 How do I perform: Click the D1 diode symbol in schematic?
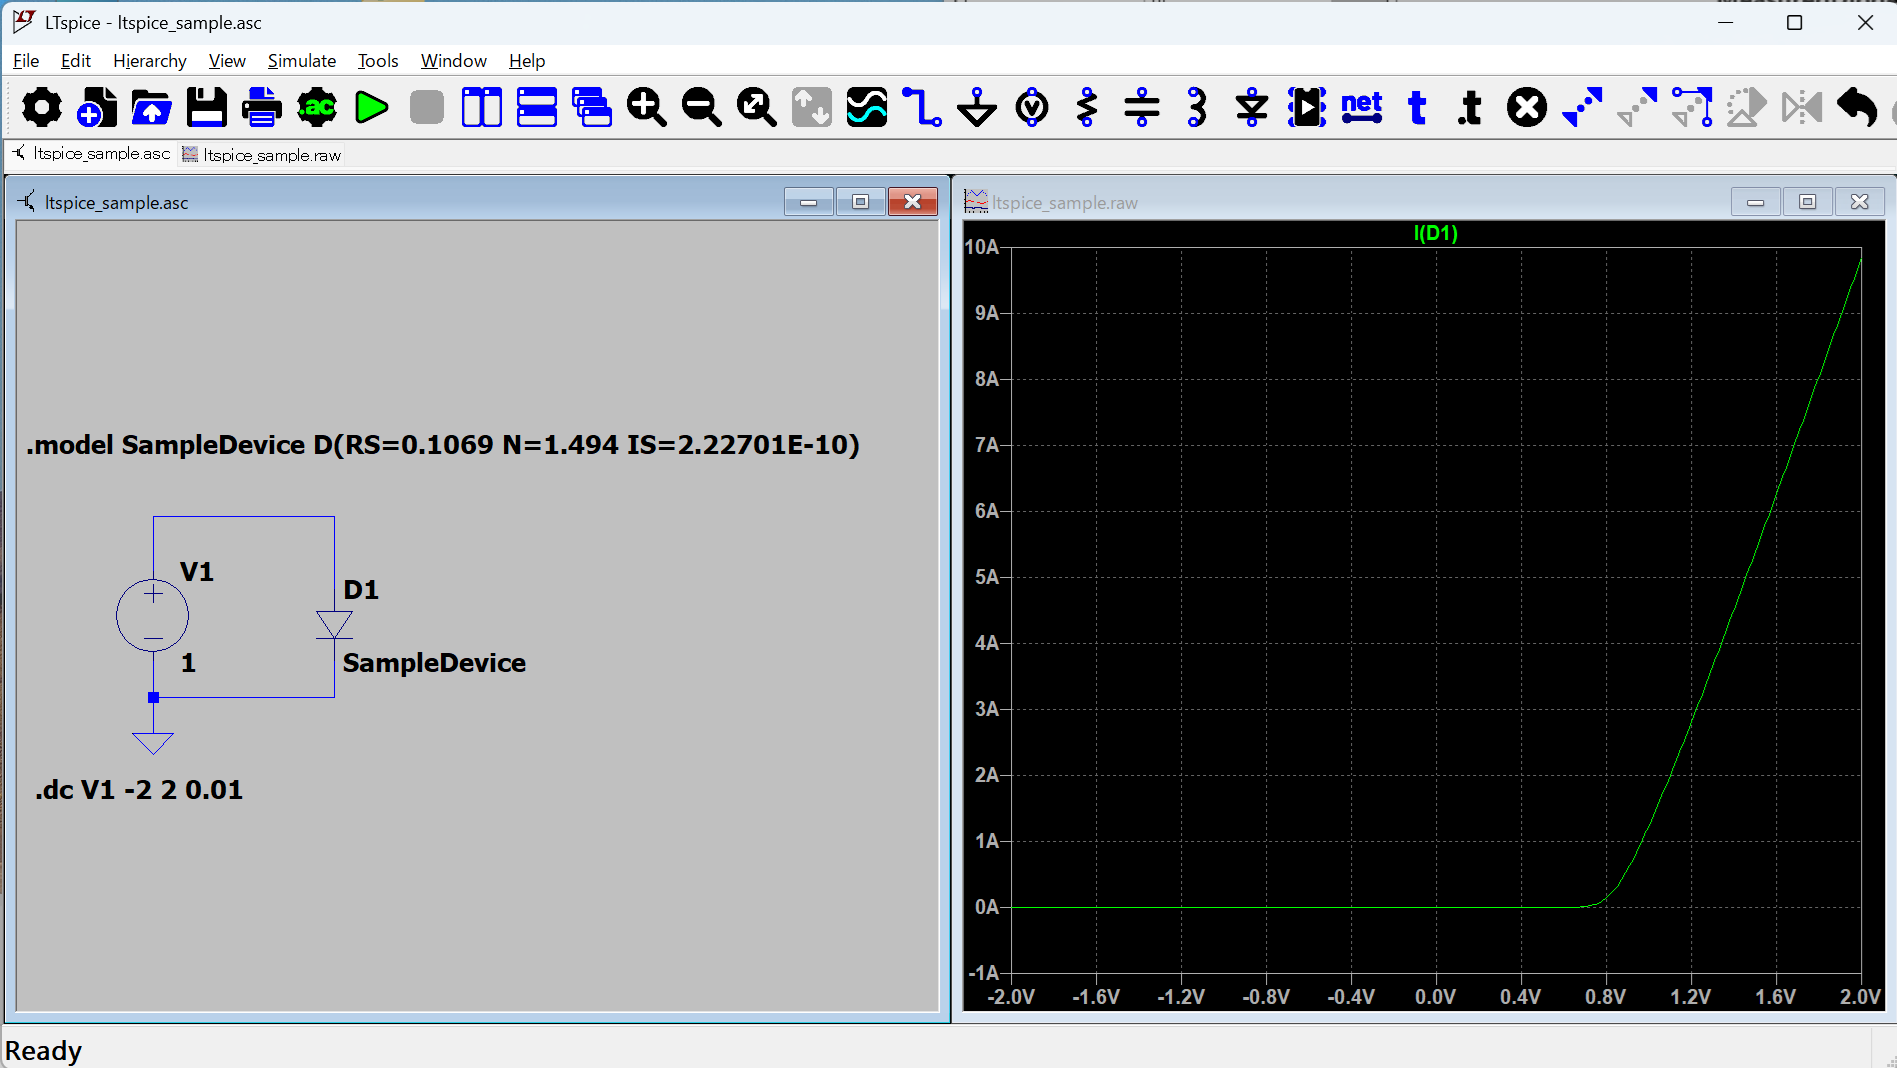point(334,625)
